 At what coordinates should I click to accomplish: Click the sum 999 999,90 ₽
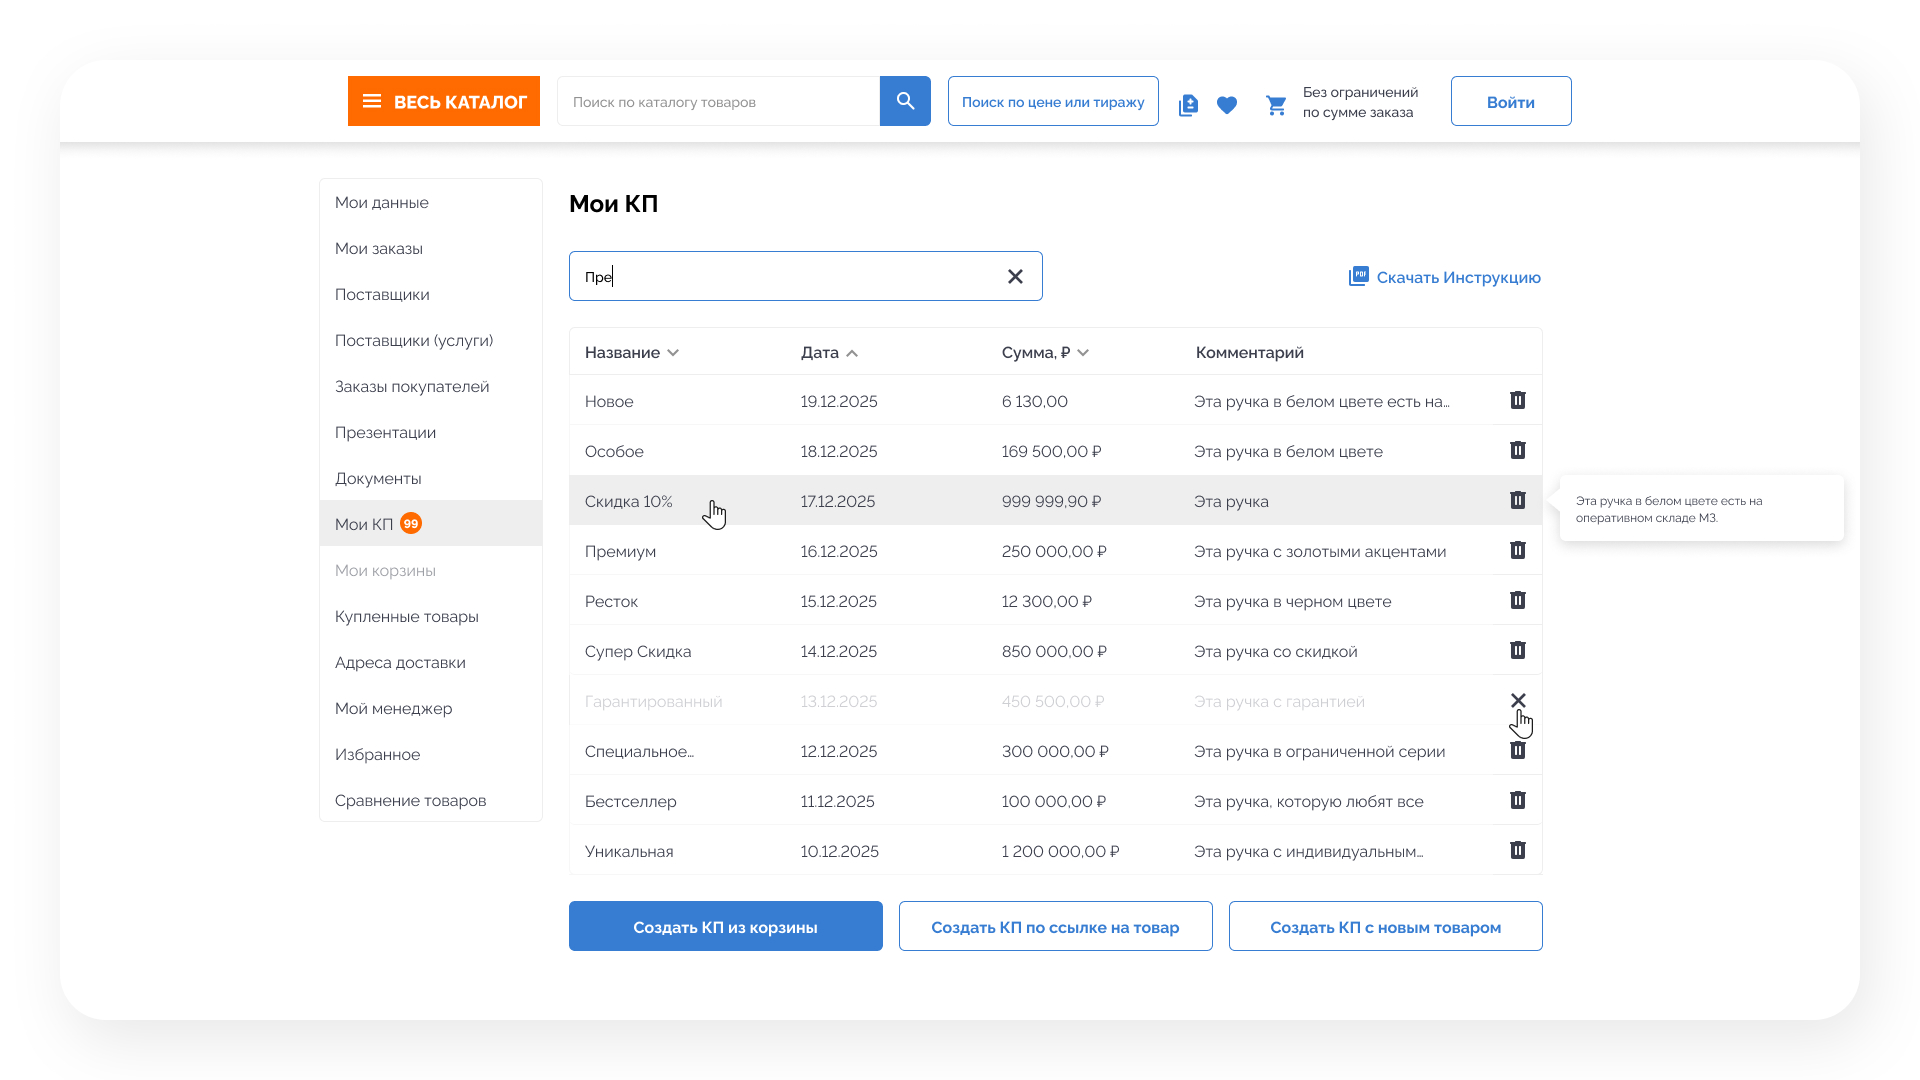(x=1051, y=501)
